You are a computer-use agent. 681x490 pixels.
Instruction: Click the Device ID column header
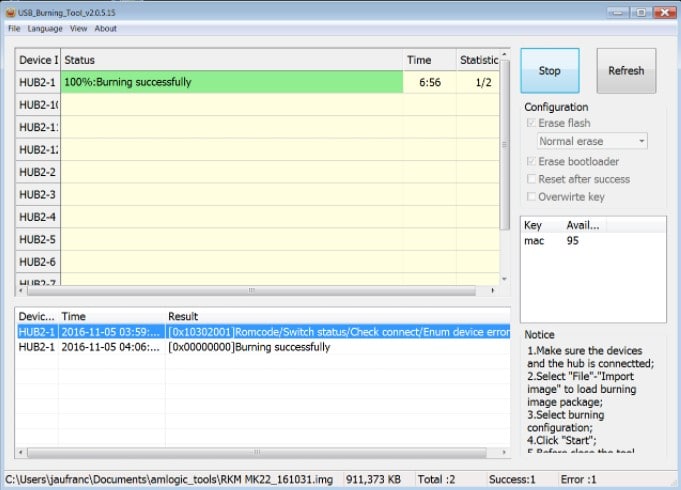[38, 60]
